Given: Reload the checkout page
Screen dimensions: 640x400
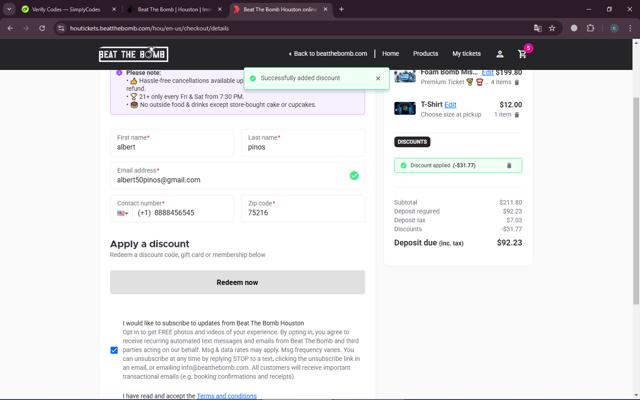Looking at the screenshot, I should point(42,28).
